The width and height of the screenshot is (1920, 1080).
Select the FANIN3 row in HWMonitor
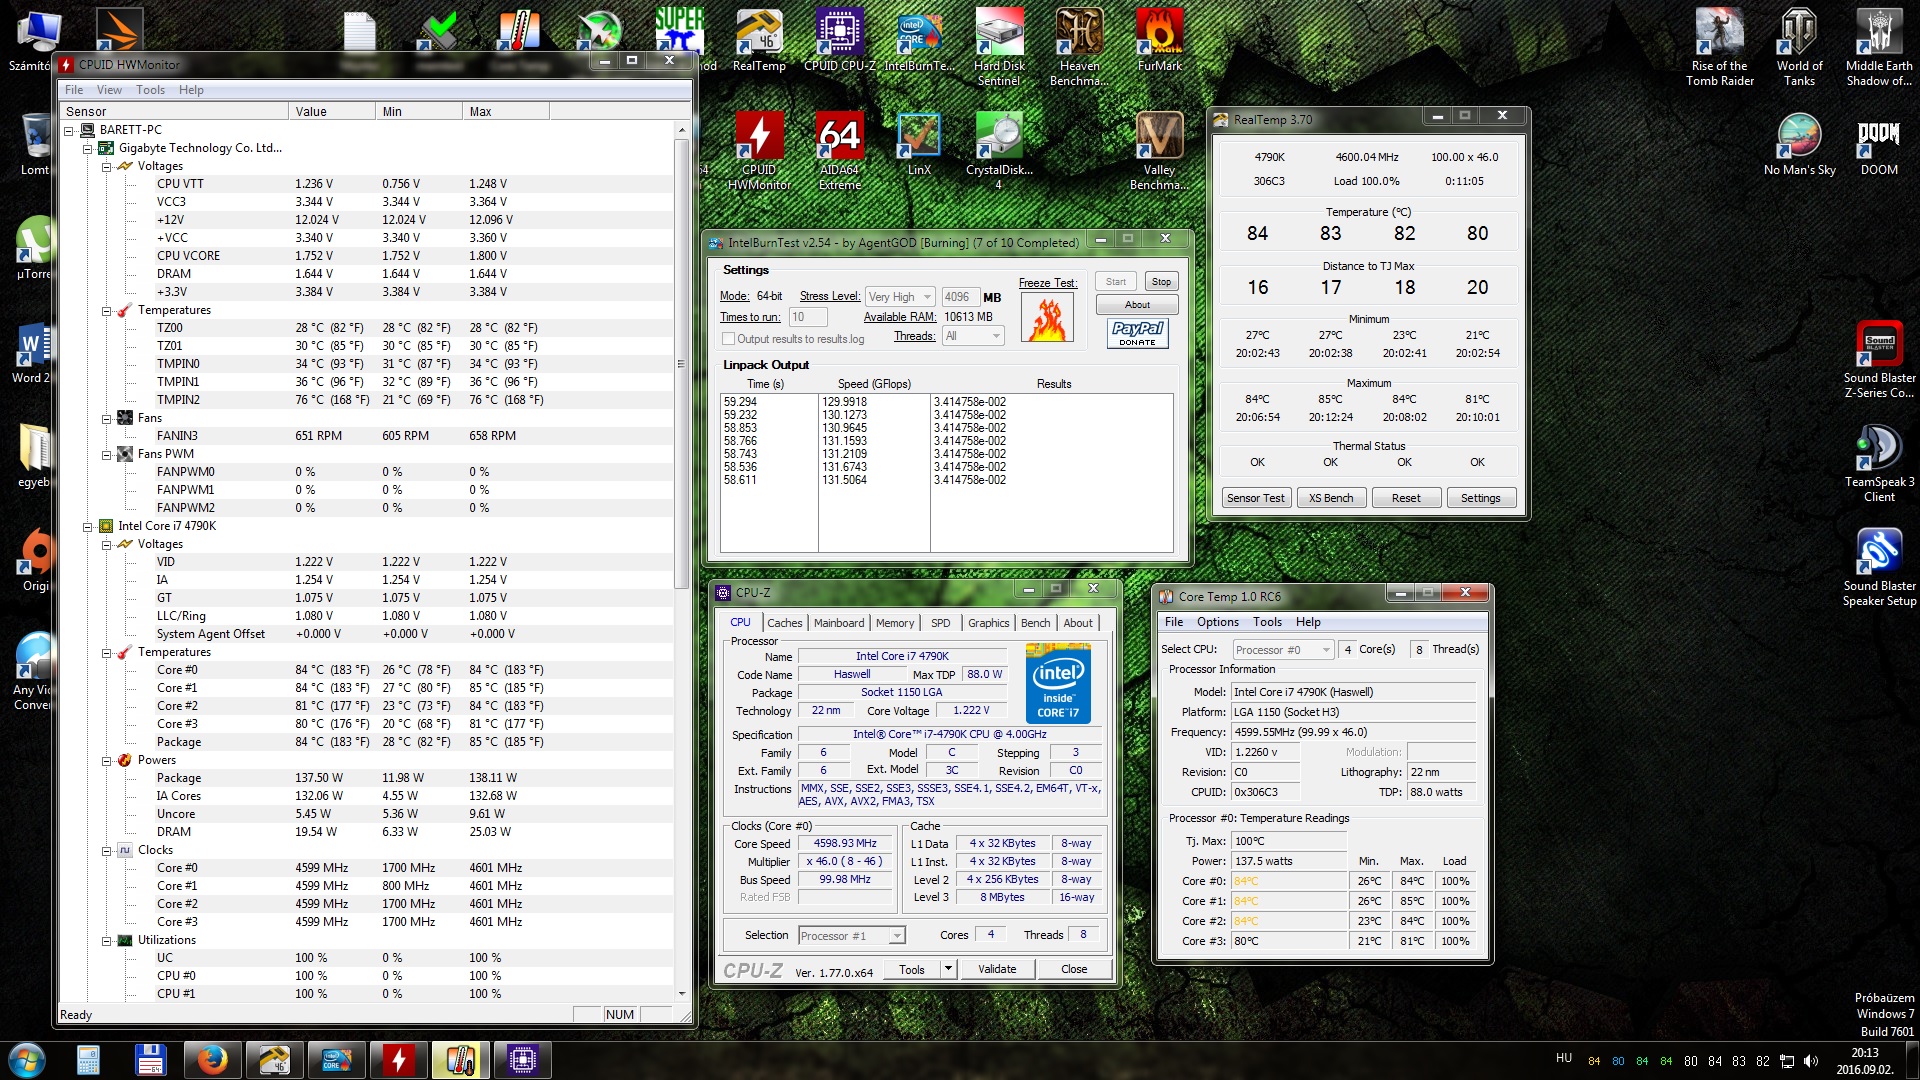[x=365, y=436]
